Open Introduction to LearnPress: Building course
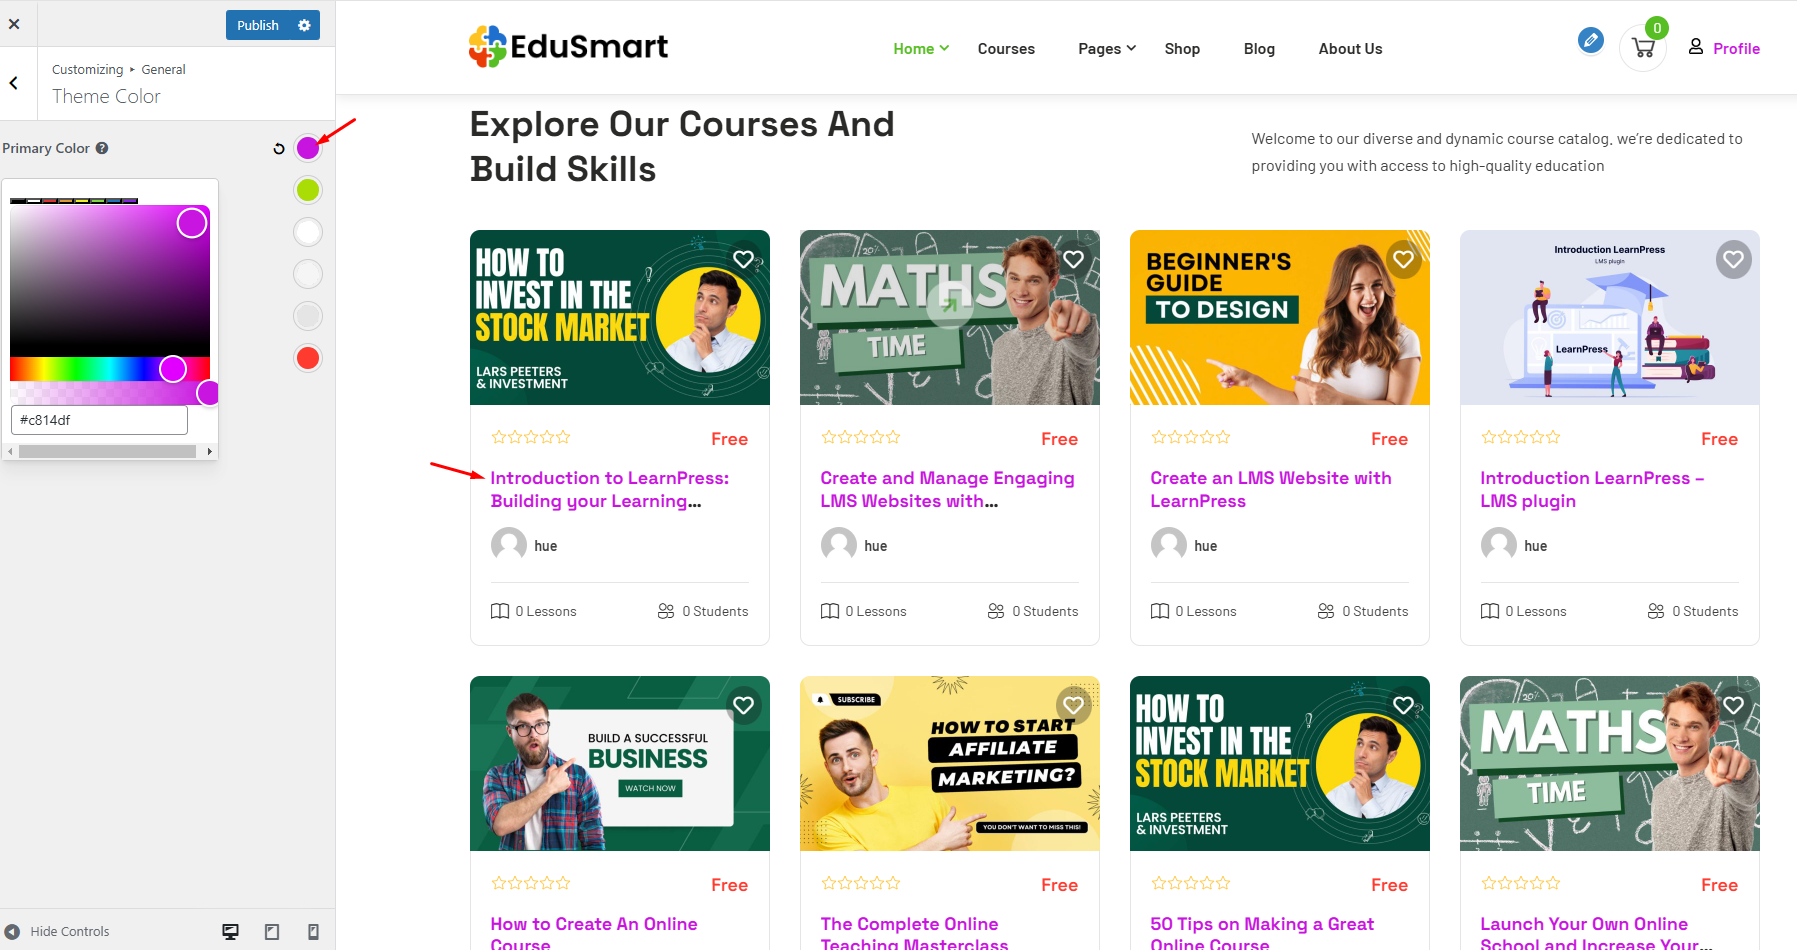 609,490
